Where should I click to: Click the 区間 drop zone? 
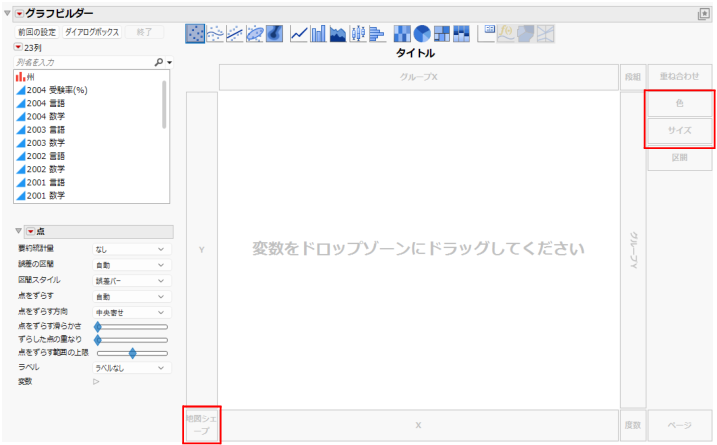(680, 158)
